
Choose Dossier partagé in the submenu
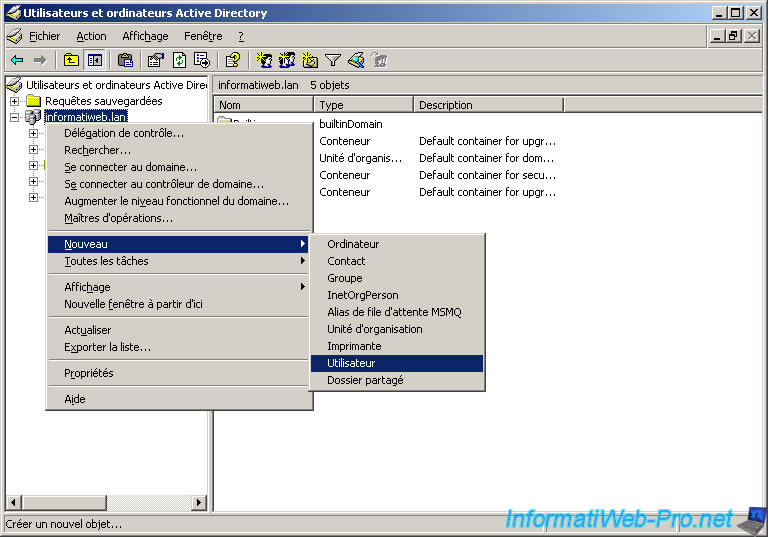pyautogui.click(x=397, y=380)
